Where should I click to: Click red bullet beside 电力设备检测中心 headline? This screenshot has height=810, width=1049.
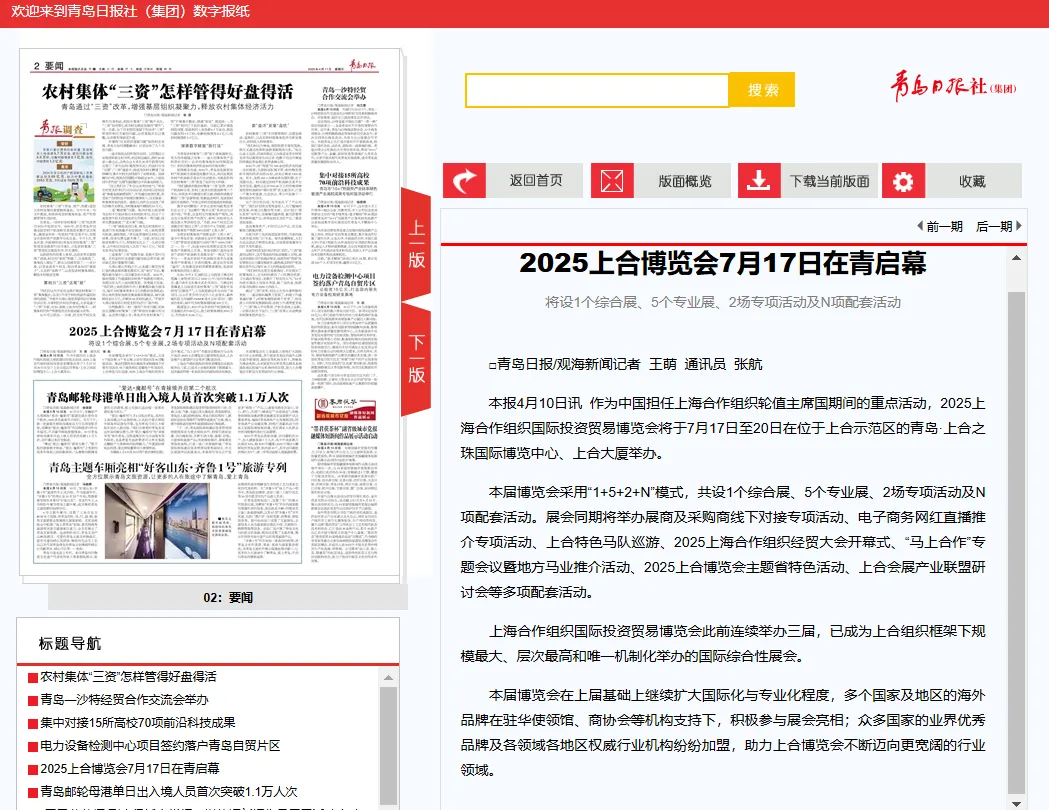[x=33, y=746]
